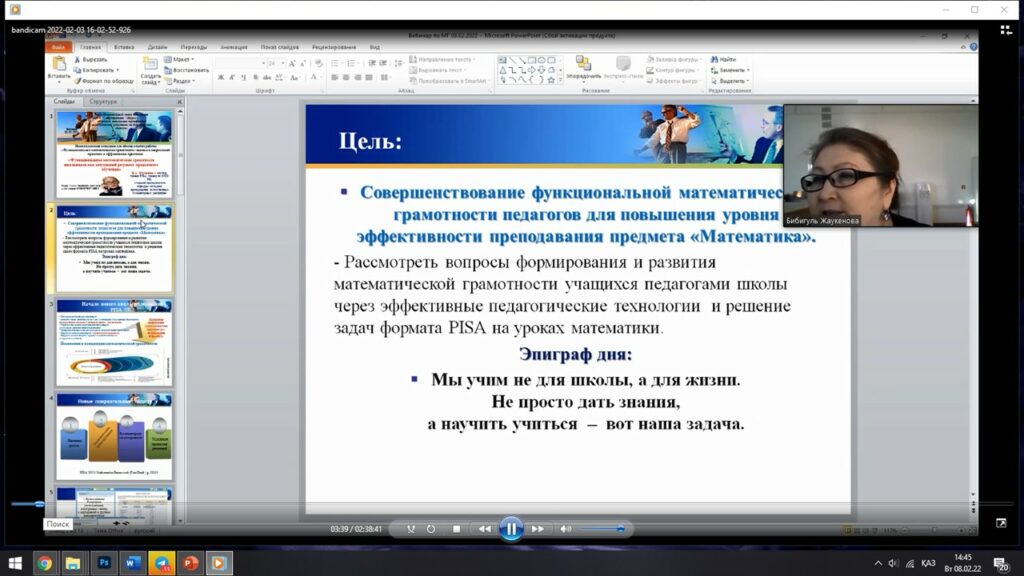Open Google Chrome from the taskbar
The width and height of the screenshot is (1024, 576).
pos(44,562)
